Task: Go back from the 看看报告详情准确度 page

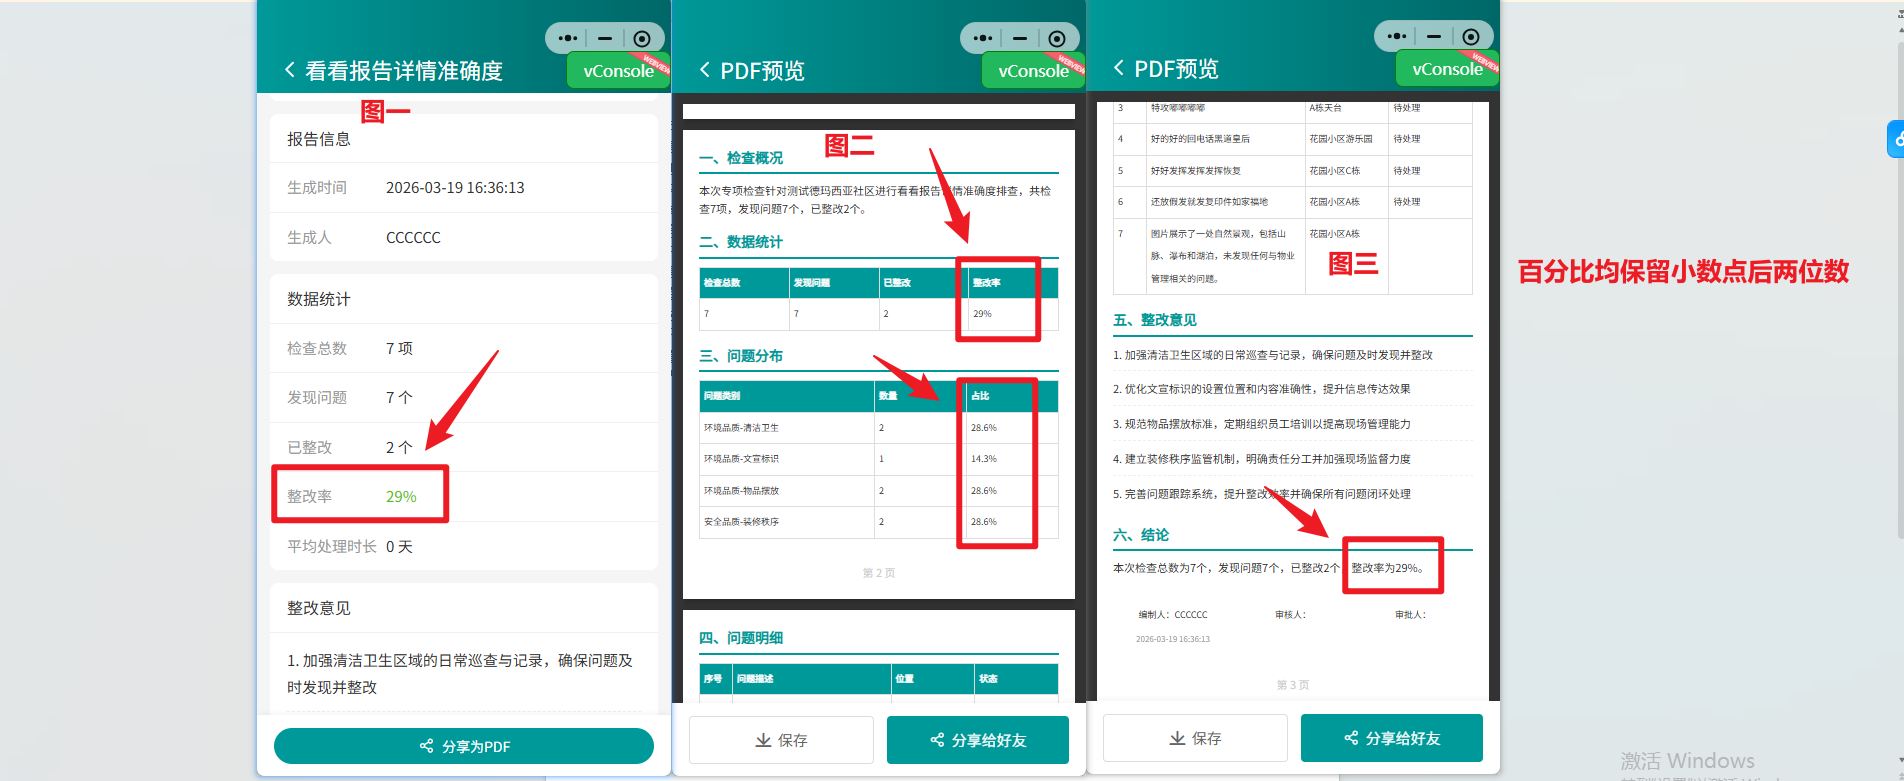Action: click(x=290, y=70)
